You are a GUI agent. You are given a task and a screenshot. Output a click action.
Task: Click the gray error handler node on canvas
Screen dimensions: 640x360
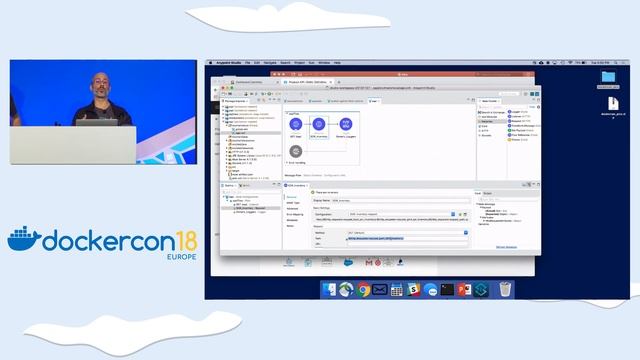click(296, 151)
